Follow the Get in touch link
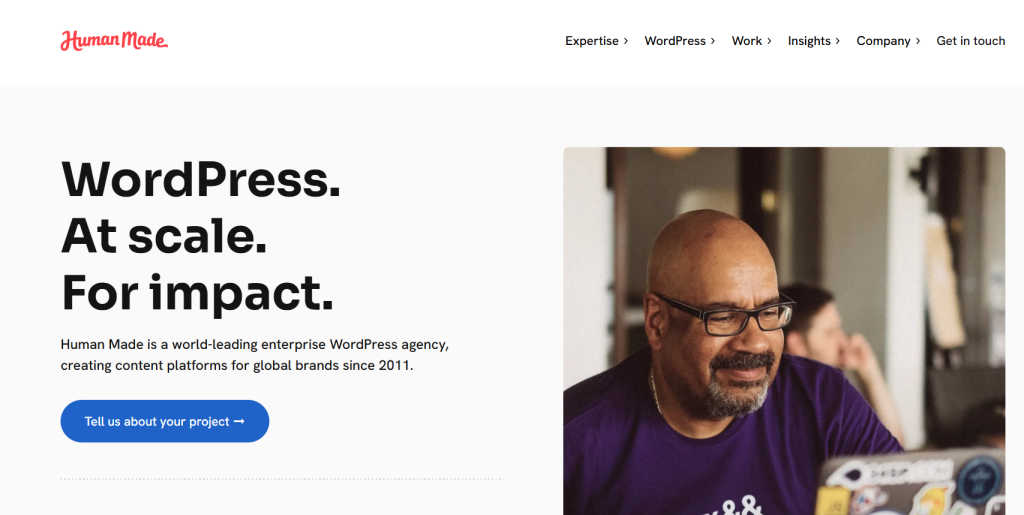 pyautogui.click(x=970, y=40)
